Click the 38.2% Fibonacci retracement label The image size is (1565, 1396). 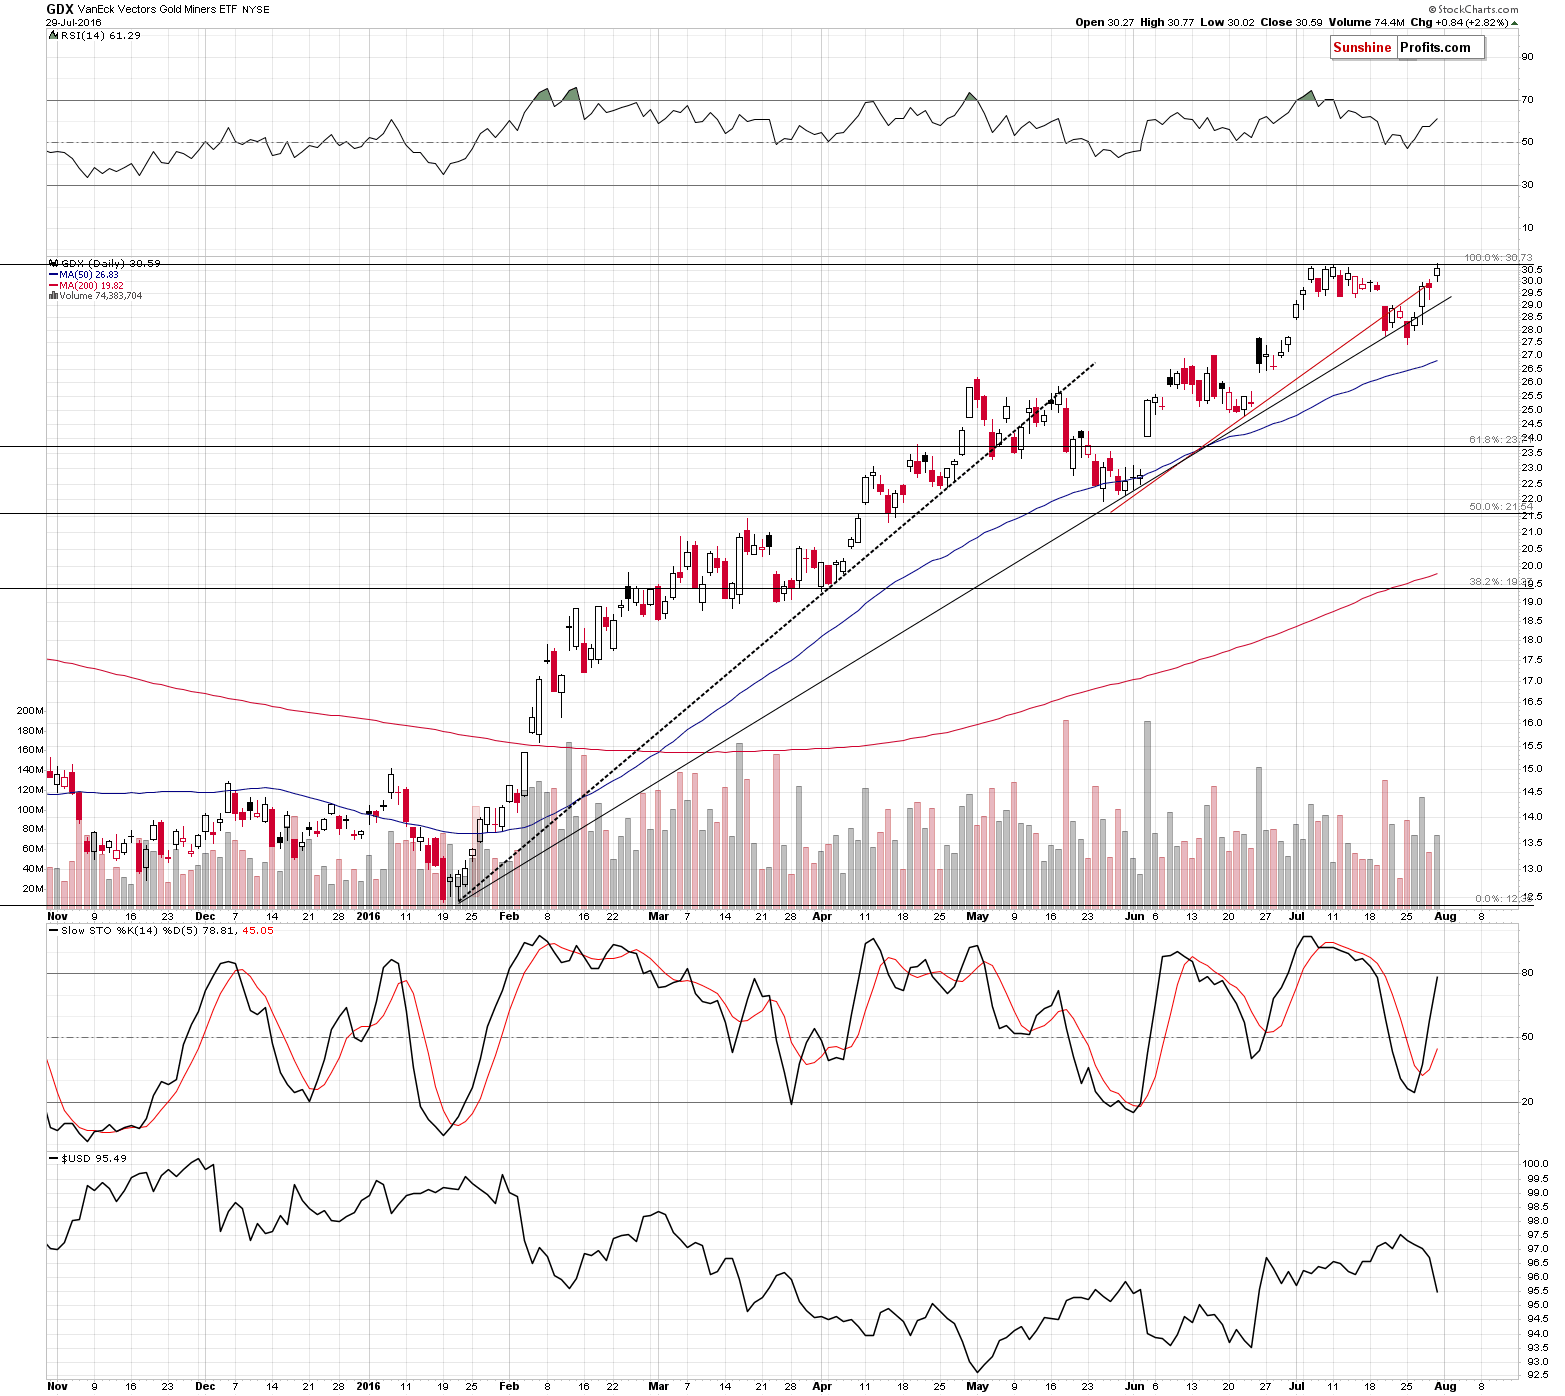(1500, 580)
